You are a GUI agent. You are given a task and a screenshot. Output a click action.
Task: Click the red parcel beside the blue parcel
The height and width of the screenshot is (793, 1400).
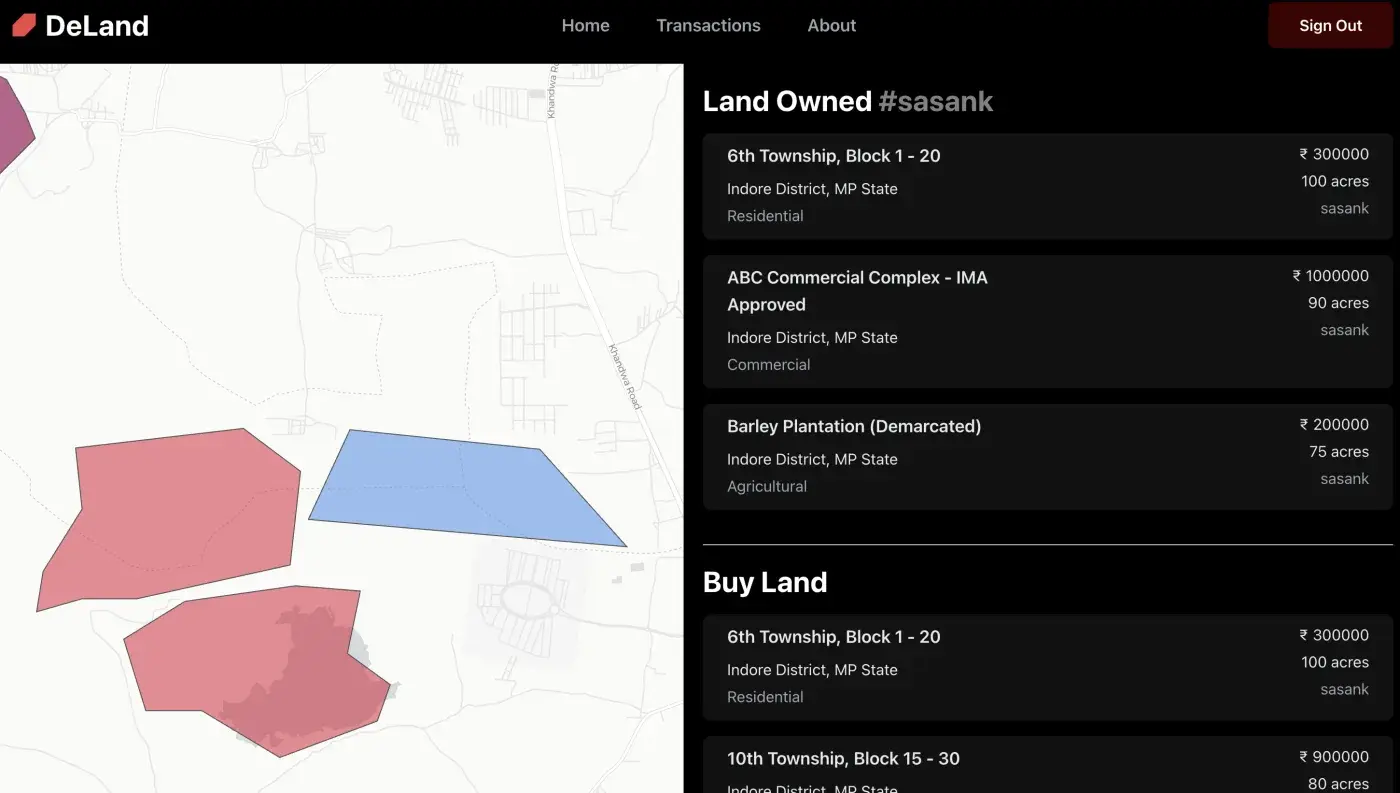pos(168,518)
